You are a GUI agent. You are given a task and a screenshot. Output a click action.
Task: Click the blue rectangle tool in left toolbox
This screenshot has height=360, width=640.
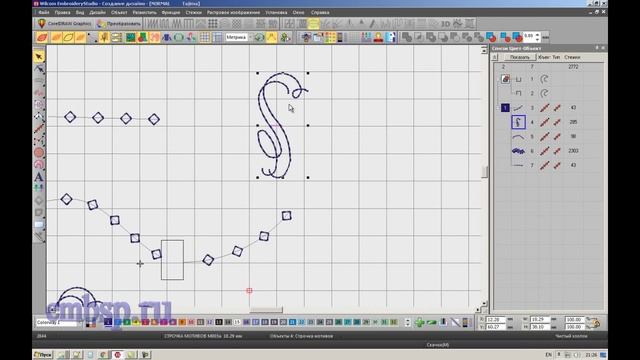pos(39,224)
